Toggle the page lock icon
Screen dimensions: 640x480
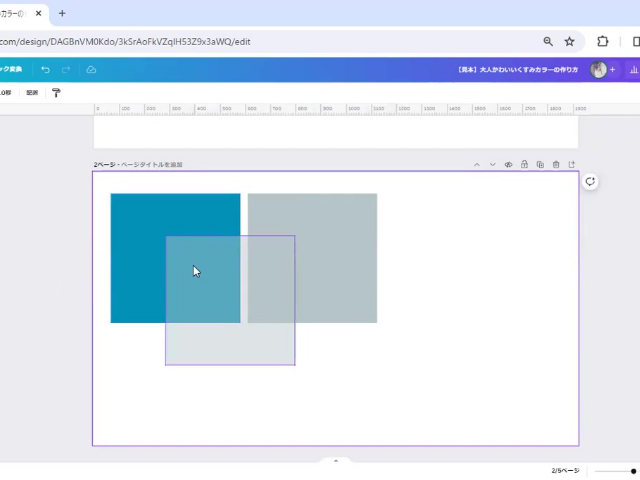[x=524, y=164]
